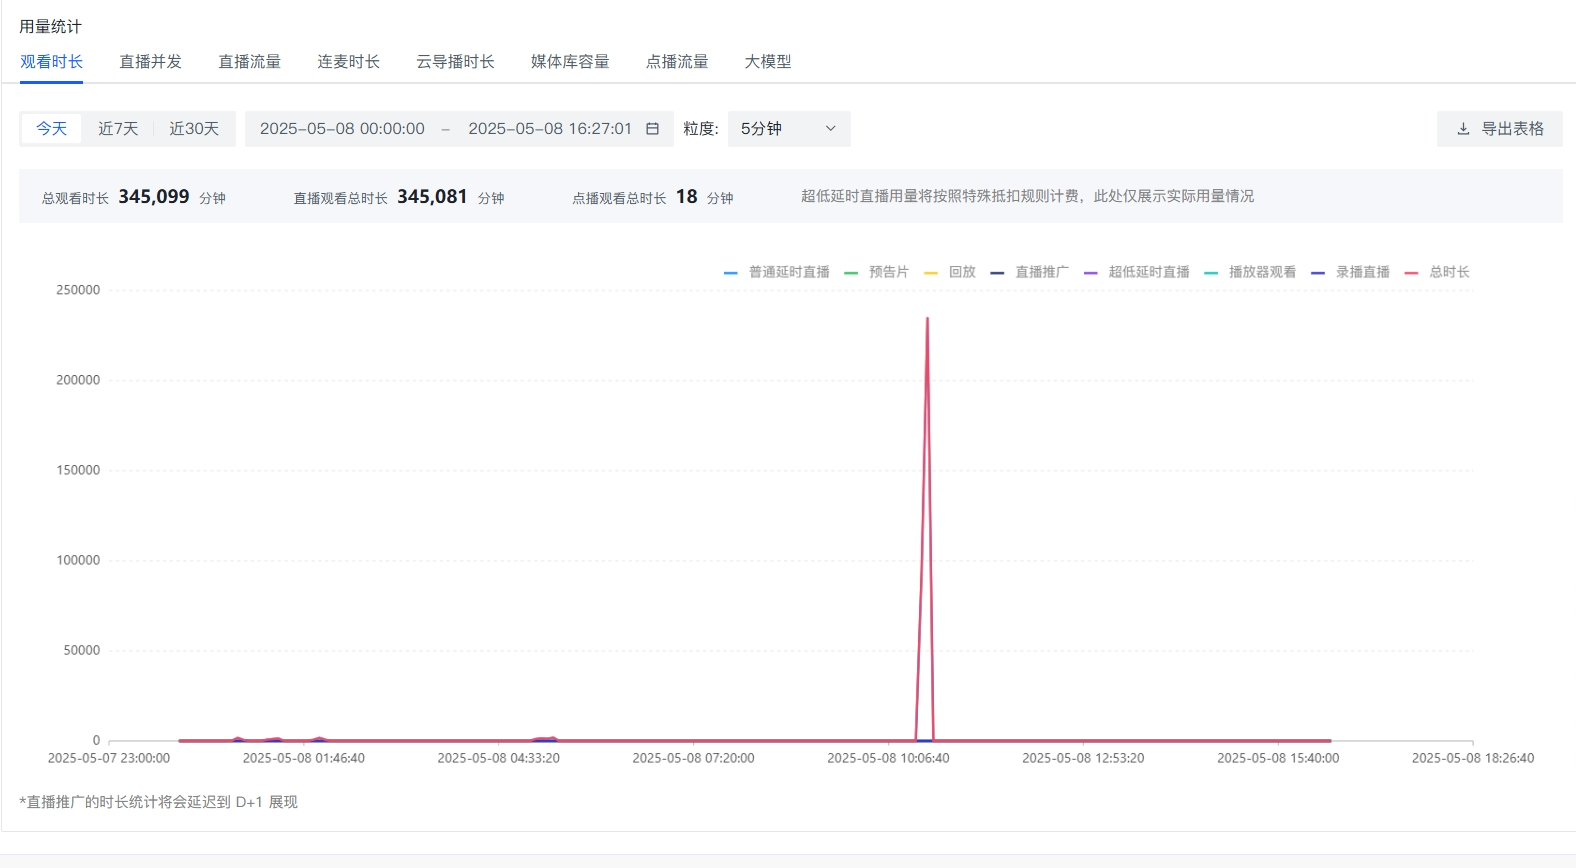Screen dimensions: 1576x868
Task: Select the 近7天 time range
Action: click(x=118, y=129)
